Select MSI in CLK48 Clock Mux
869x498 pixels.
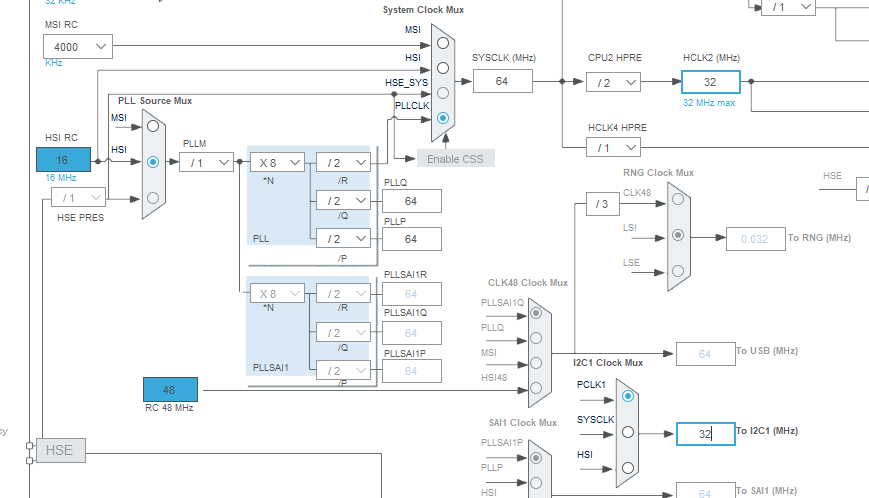536,363
